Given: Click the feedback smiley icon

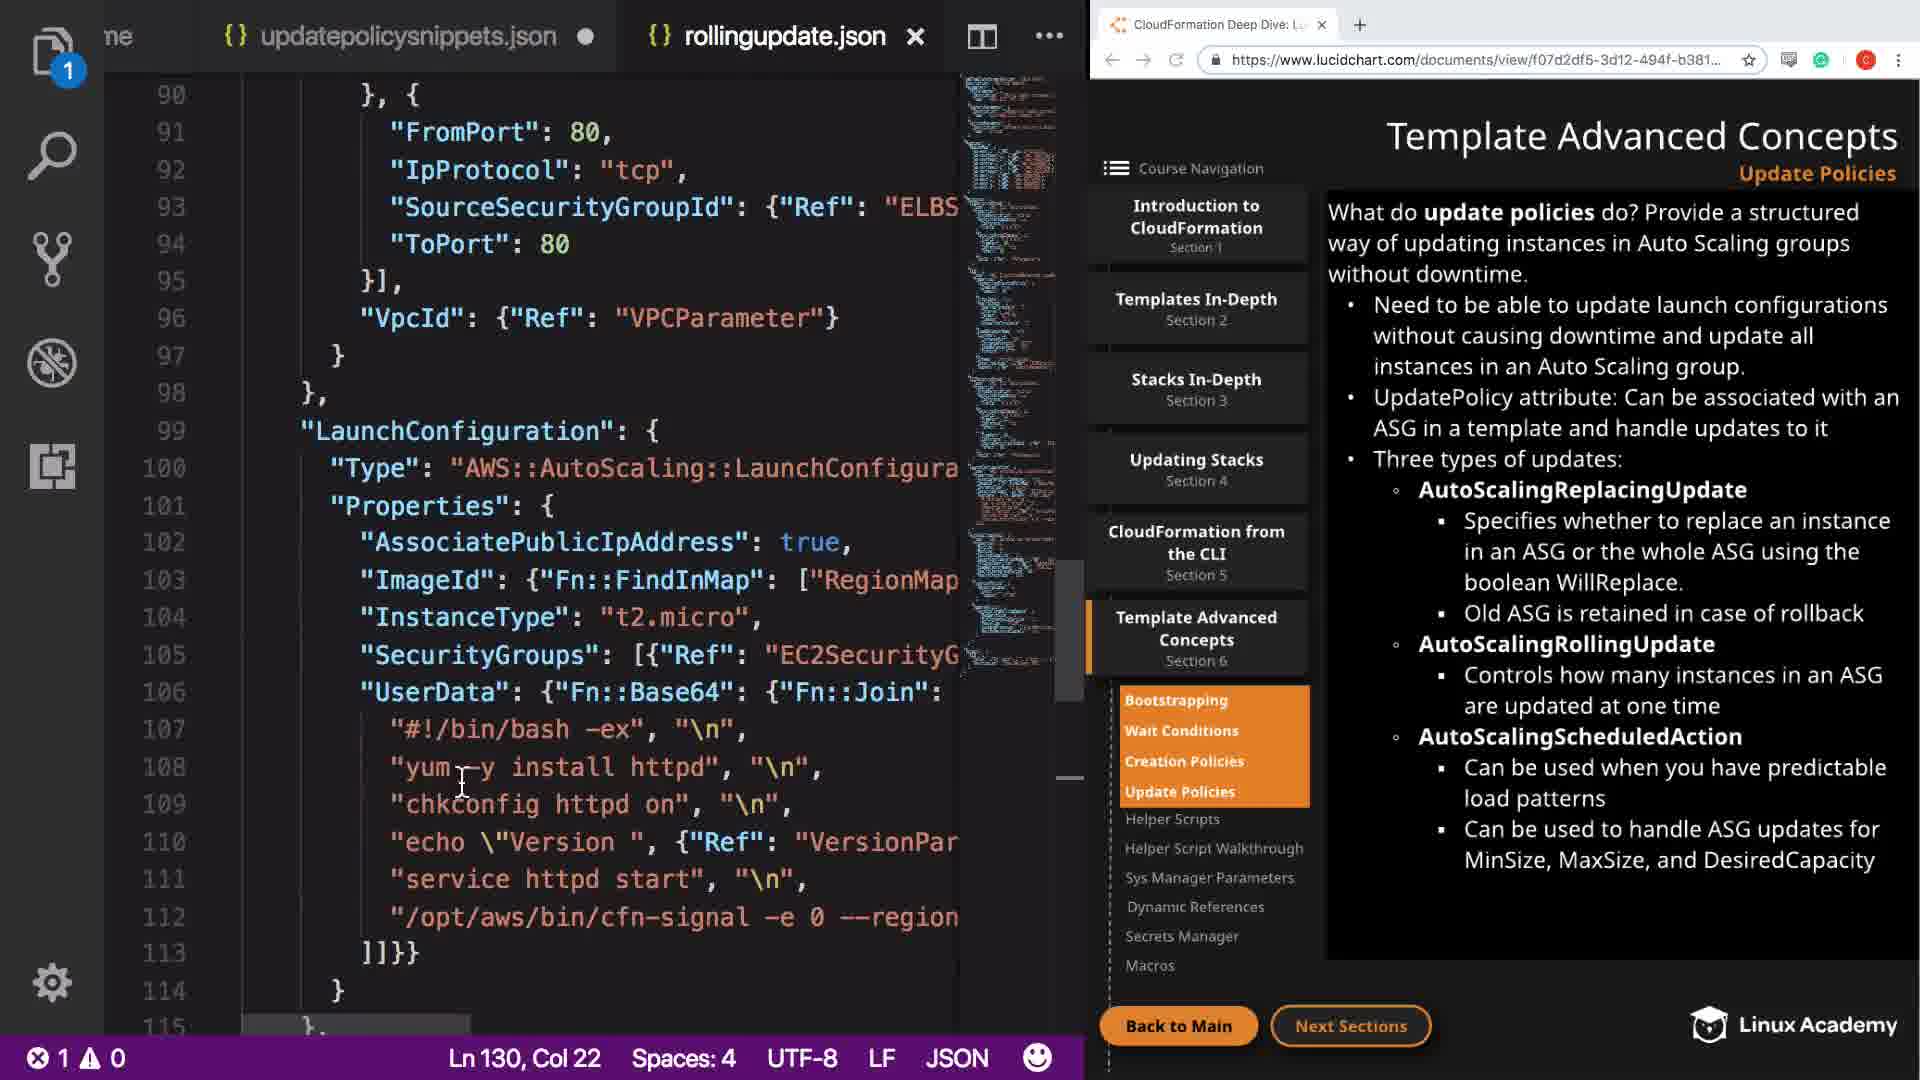Looking at the screenshot, I should point(1037,1058).
